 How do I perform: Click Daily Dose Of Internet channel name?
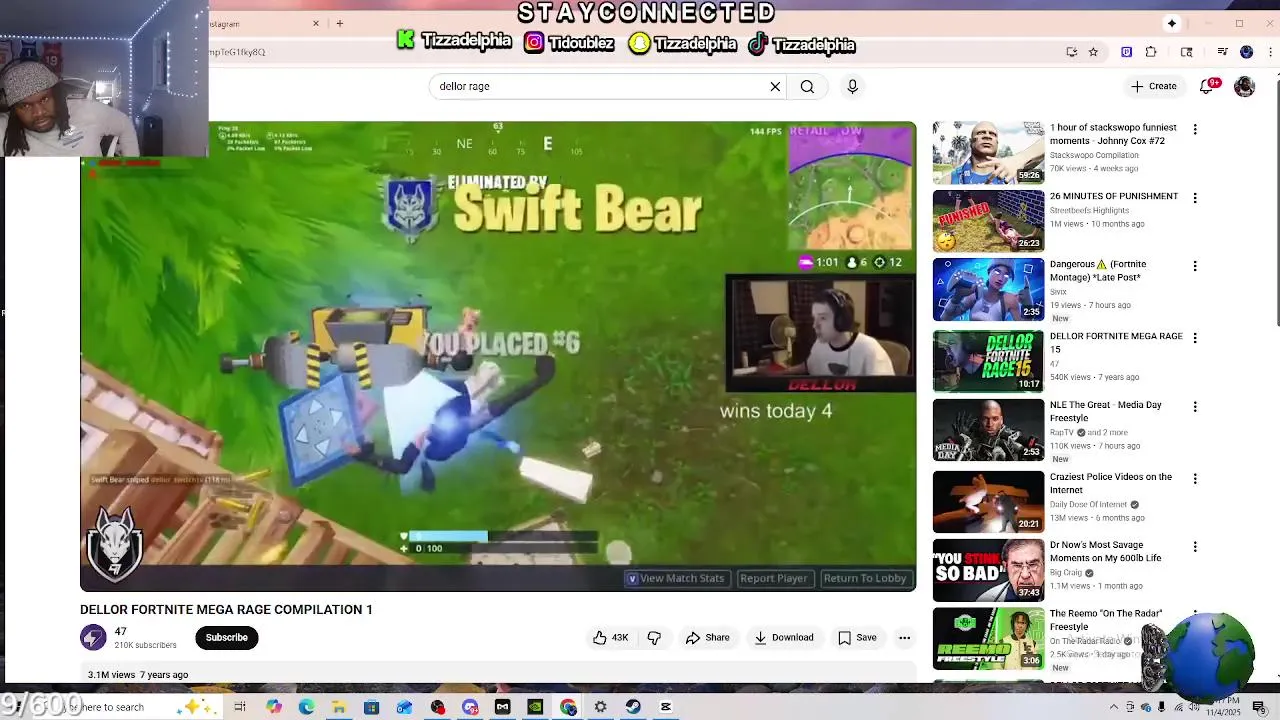(x=1089, y=505)
